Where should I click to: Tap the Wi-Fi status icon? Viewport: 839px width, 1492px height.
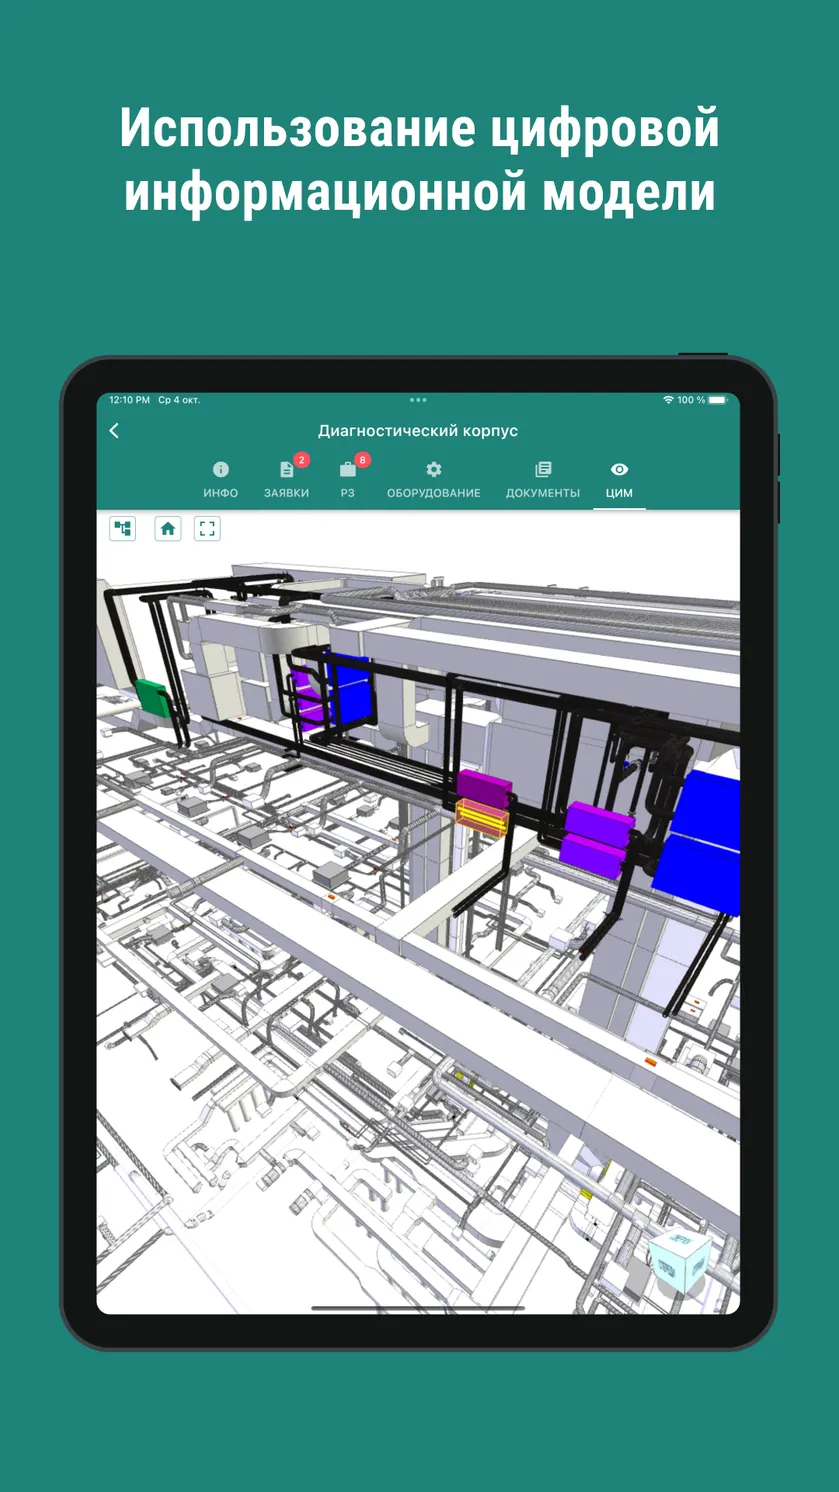[668, 400]
